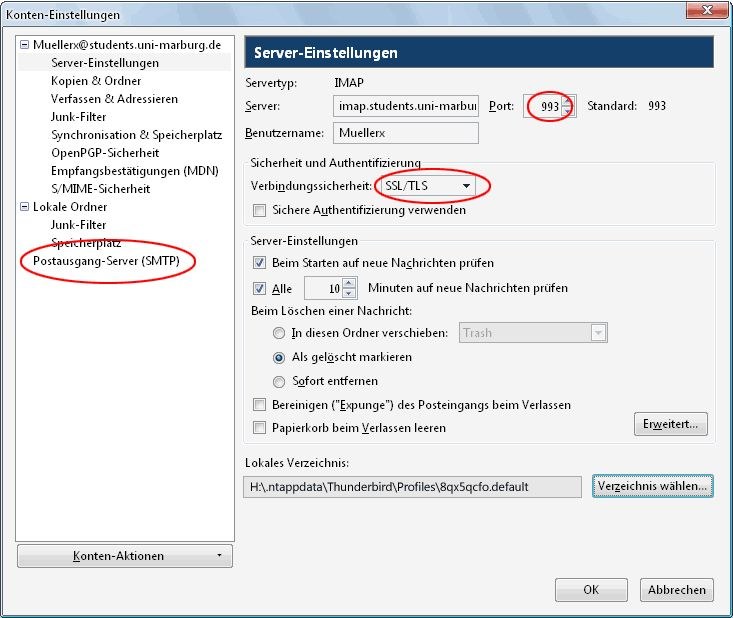Enable Sichere Authentifizierung verwenden checkbox
Screen dimensions: 733x618
[260, 211]
